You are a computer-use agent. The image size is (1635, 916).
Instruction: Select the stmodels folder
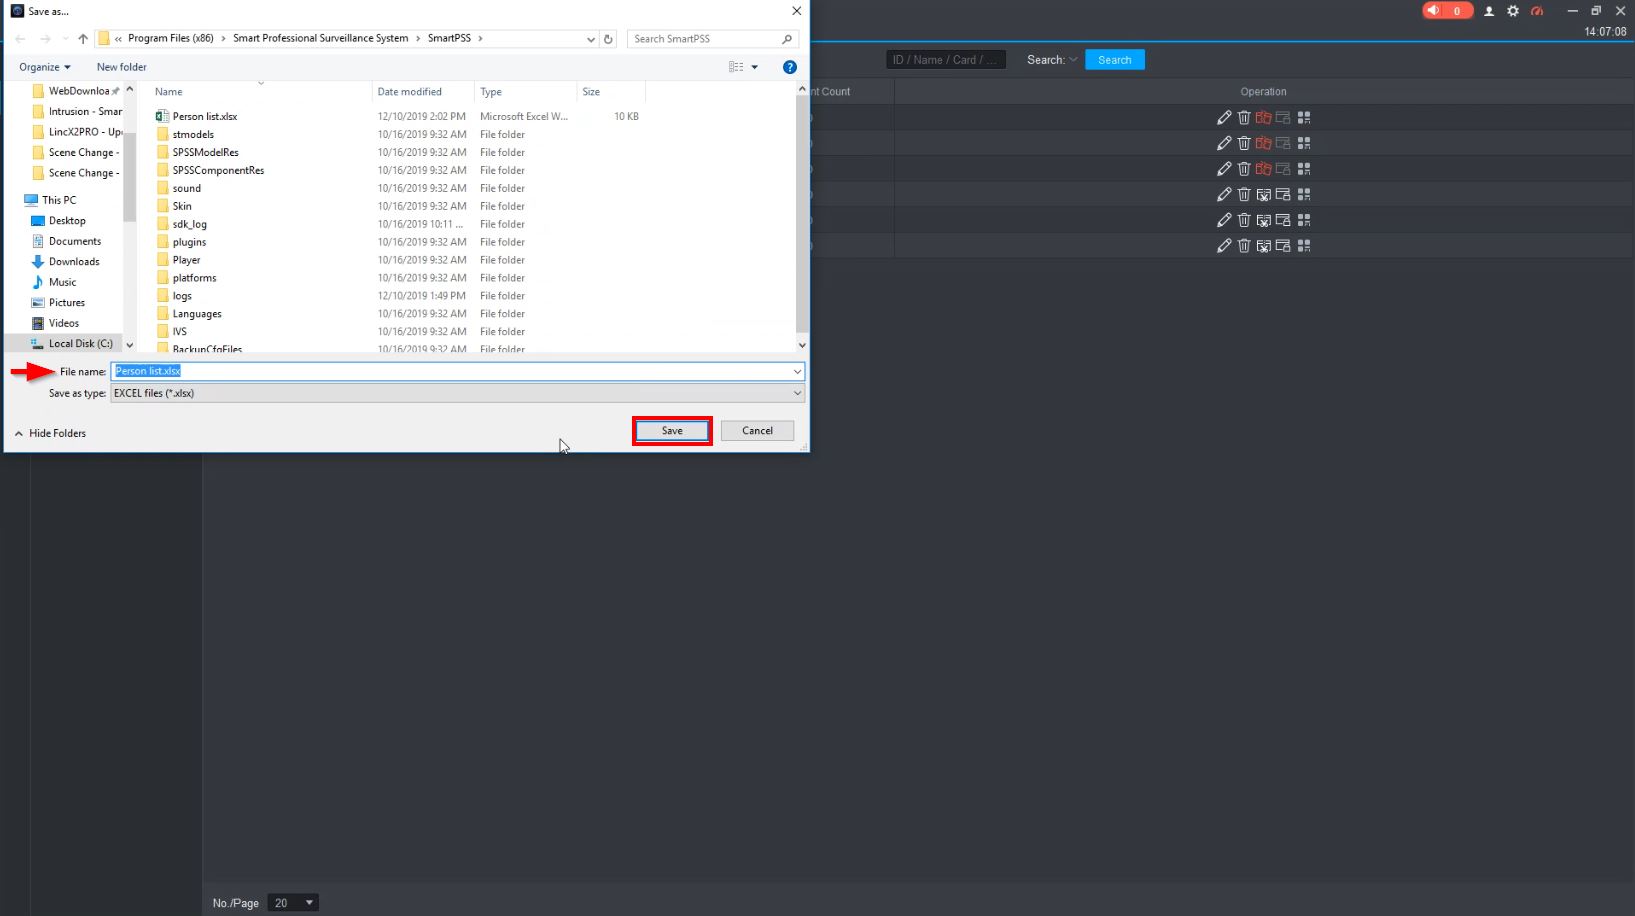(x=193, y=135)
